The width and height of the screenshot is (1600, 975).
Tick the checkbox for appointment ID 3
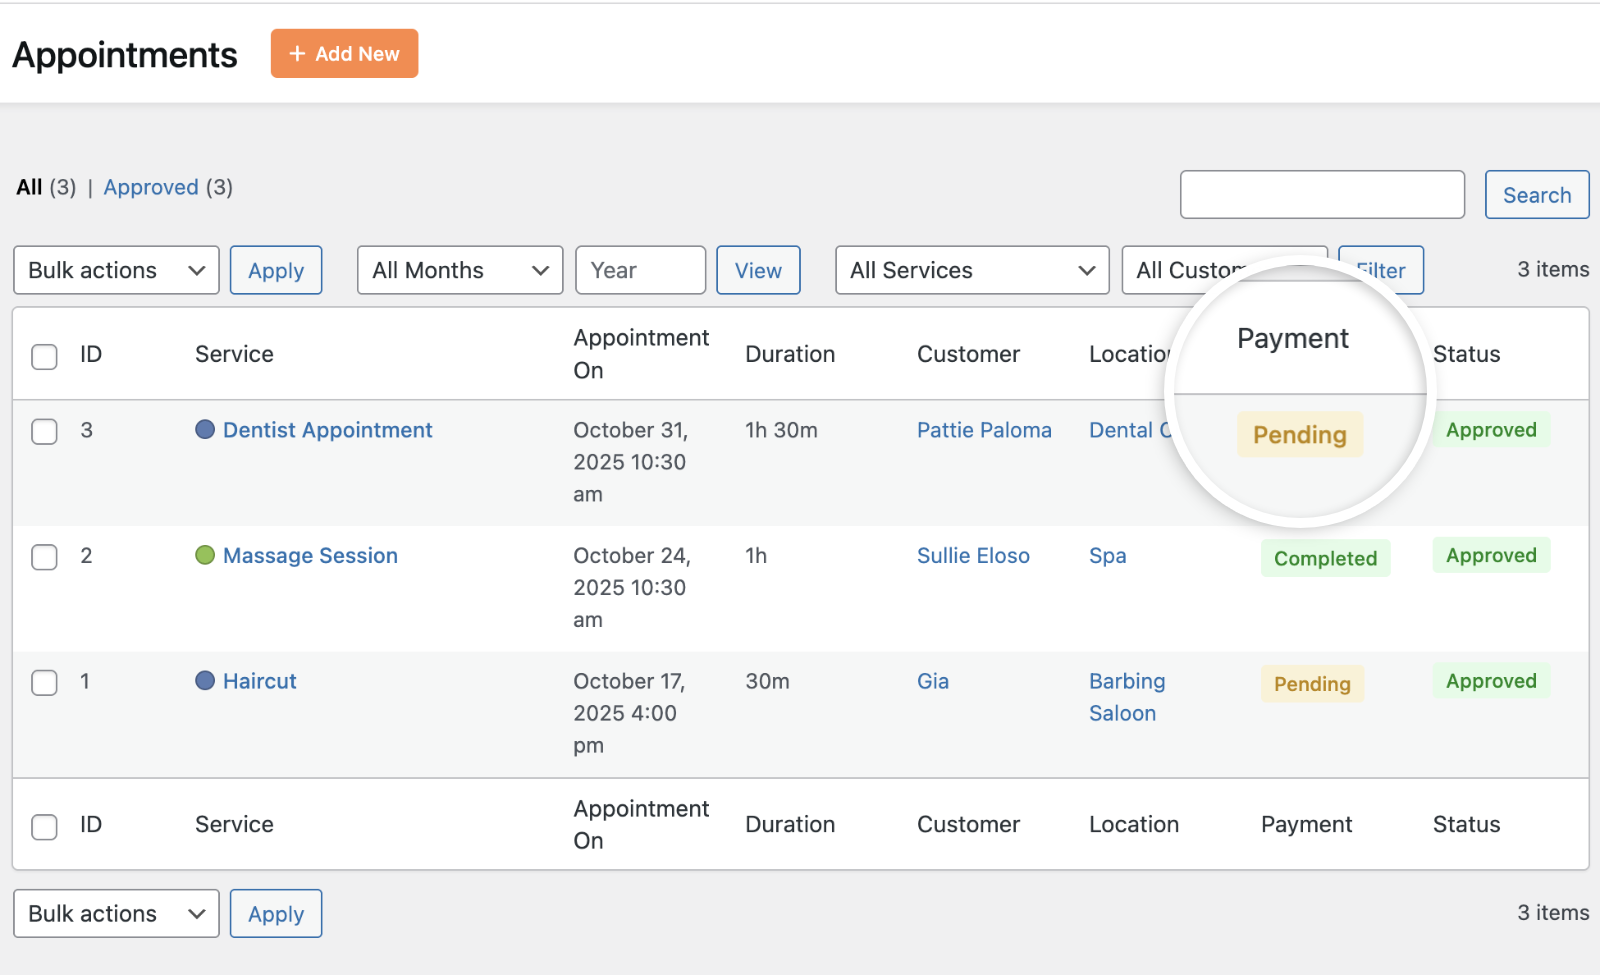[x=44, y=431]
